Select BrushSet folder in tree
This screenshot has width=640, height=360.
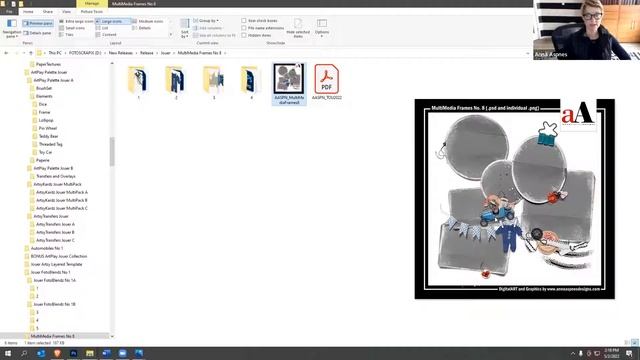(44, 88)
